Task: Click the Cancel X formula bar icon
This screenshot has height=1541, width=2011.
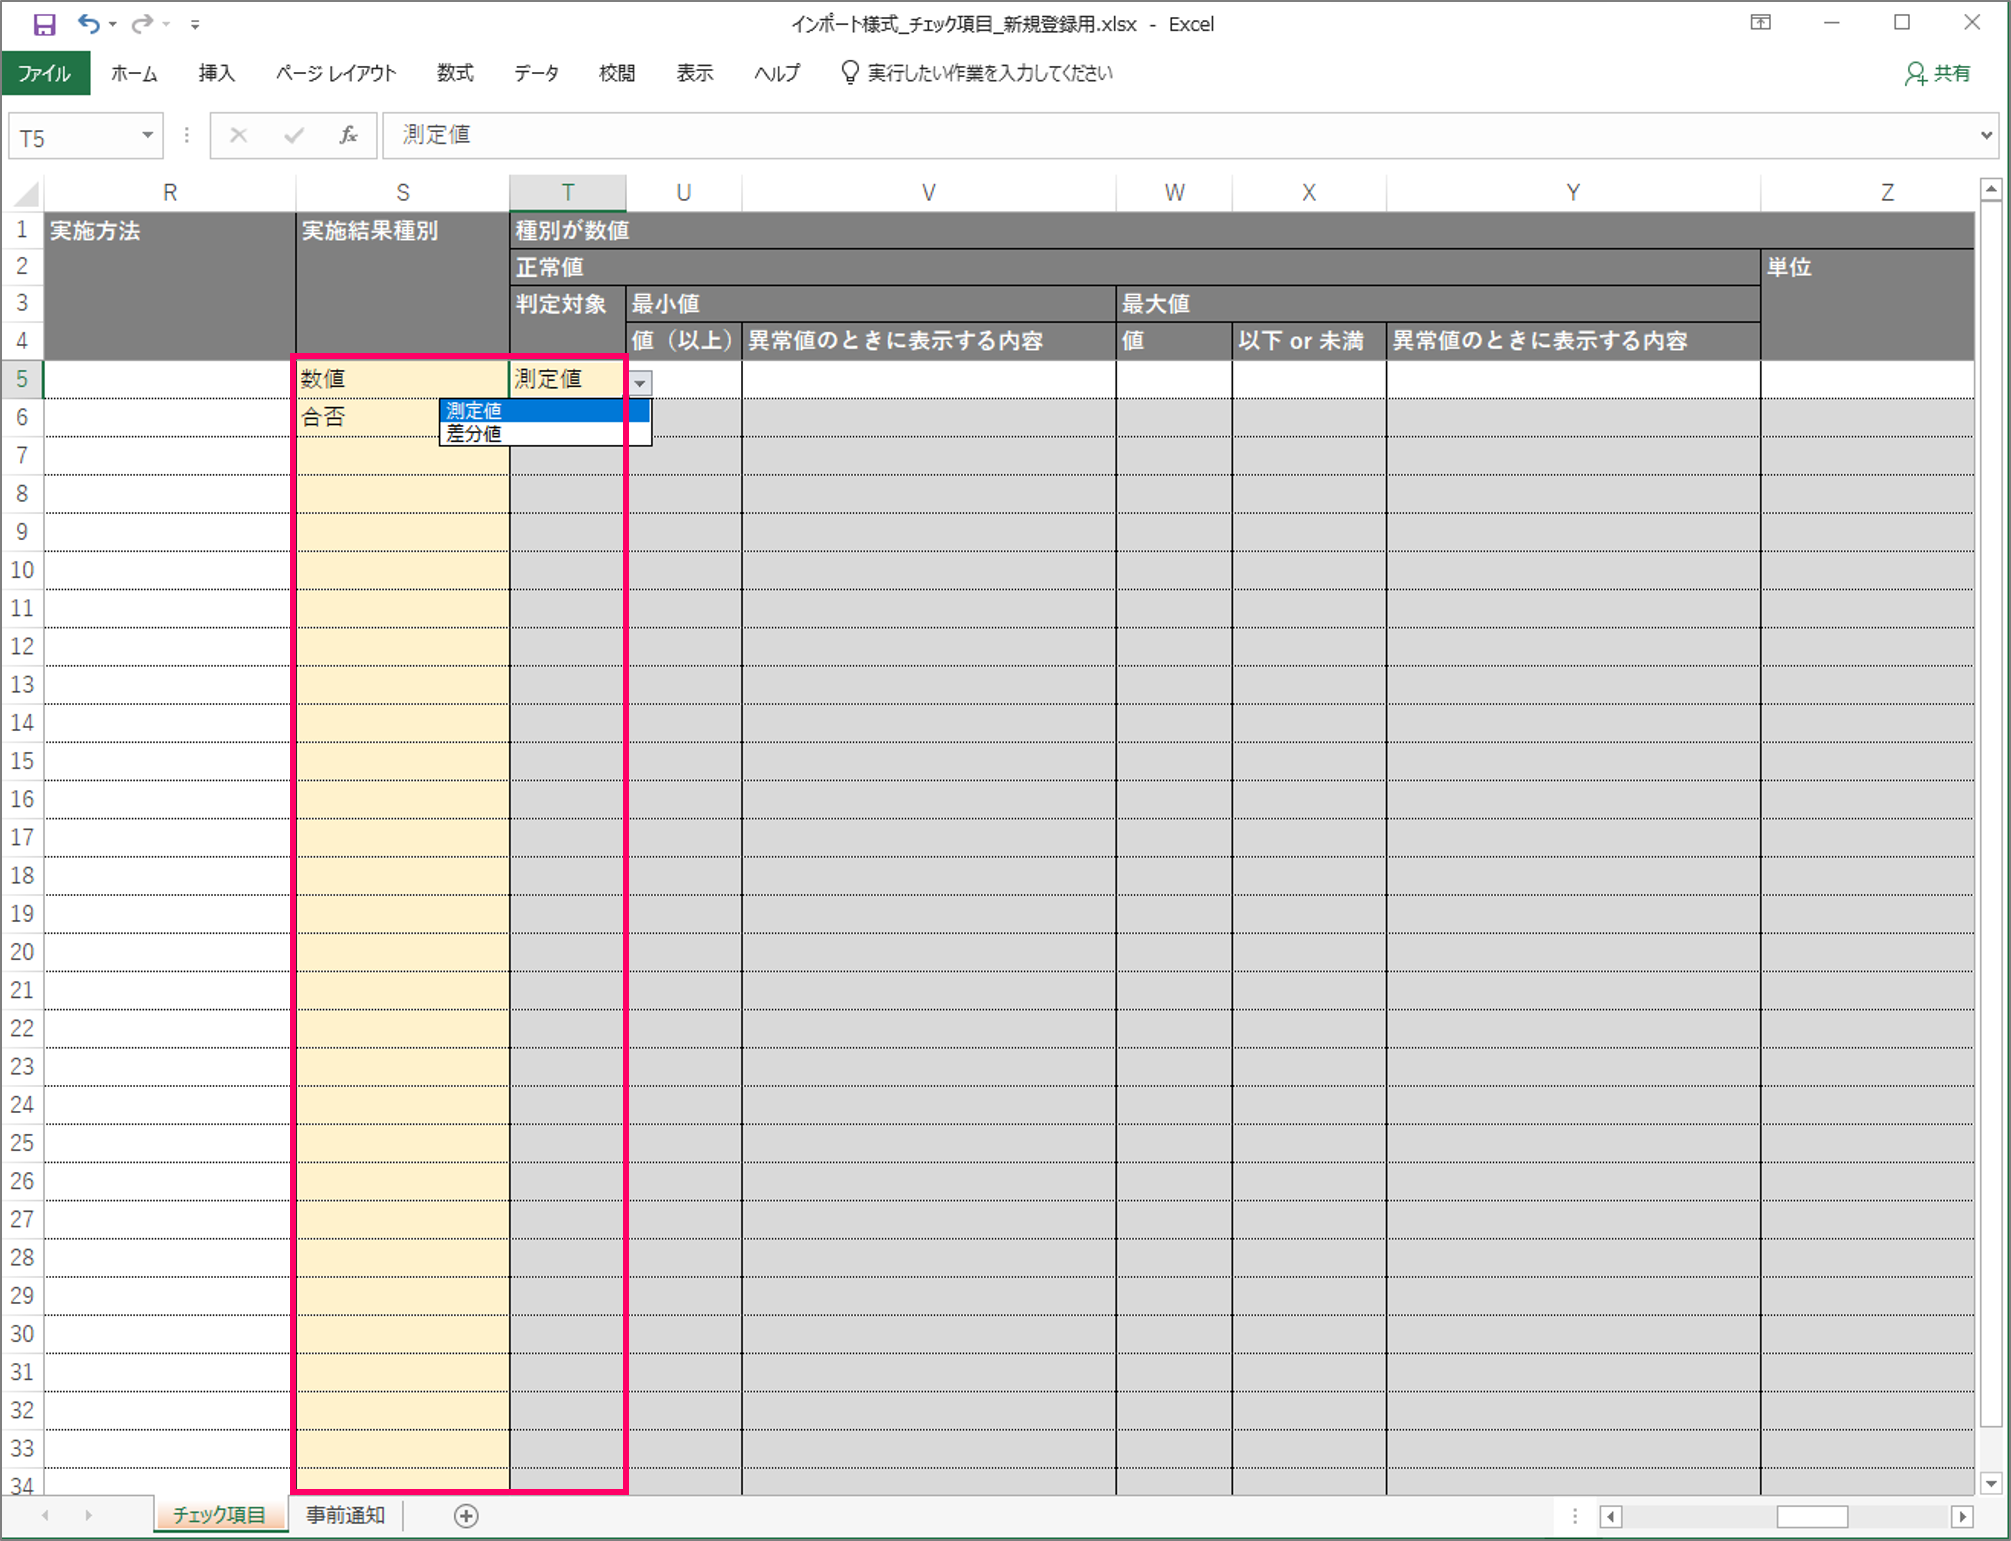Action: 238,135
